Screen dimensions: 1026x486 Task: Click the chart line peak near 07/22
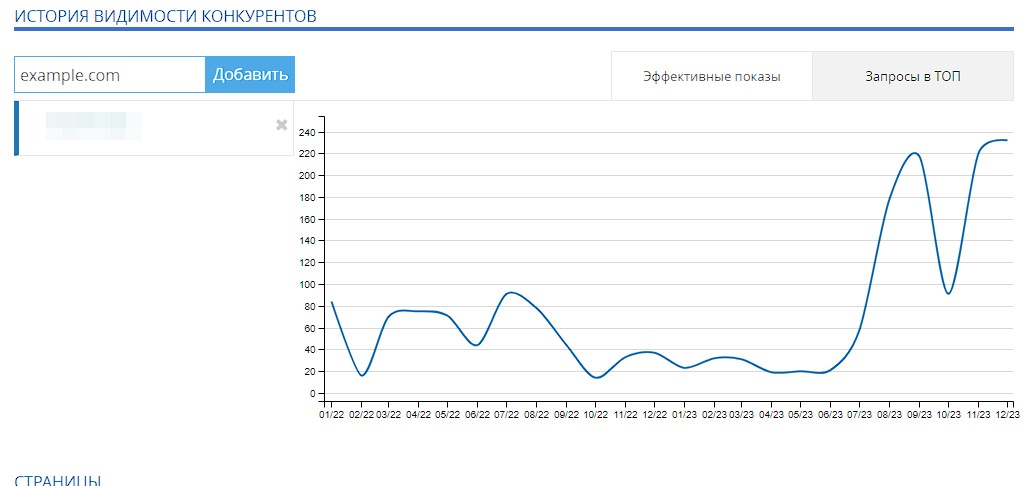tap(511, 292)
